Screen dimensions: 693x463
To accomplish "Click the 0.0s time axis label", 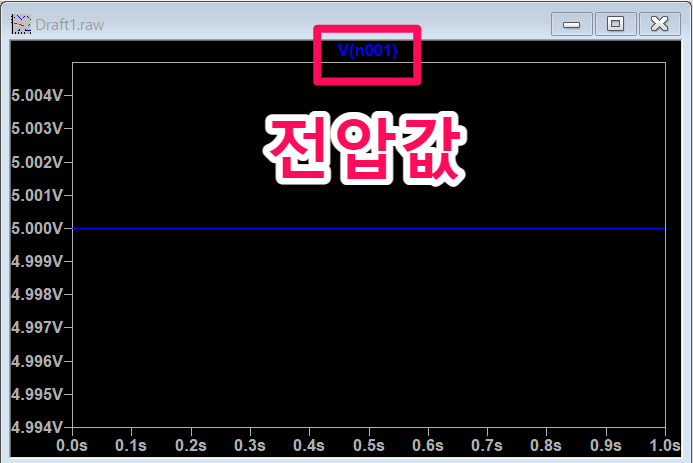I will (x=72, y=445).
